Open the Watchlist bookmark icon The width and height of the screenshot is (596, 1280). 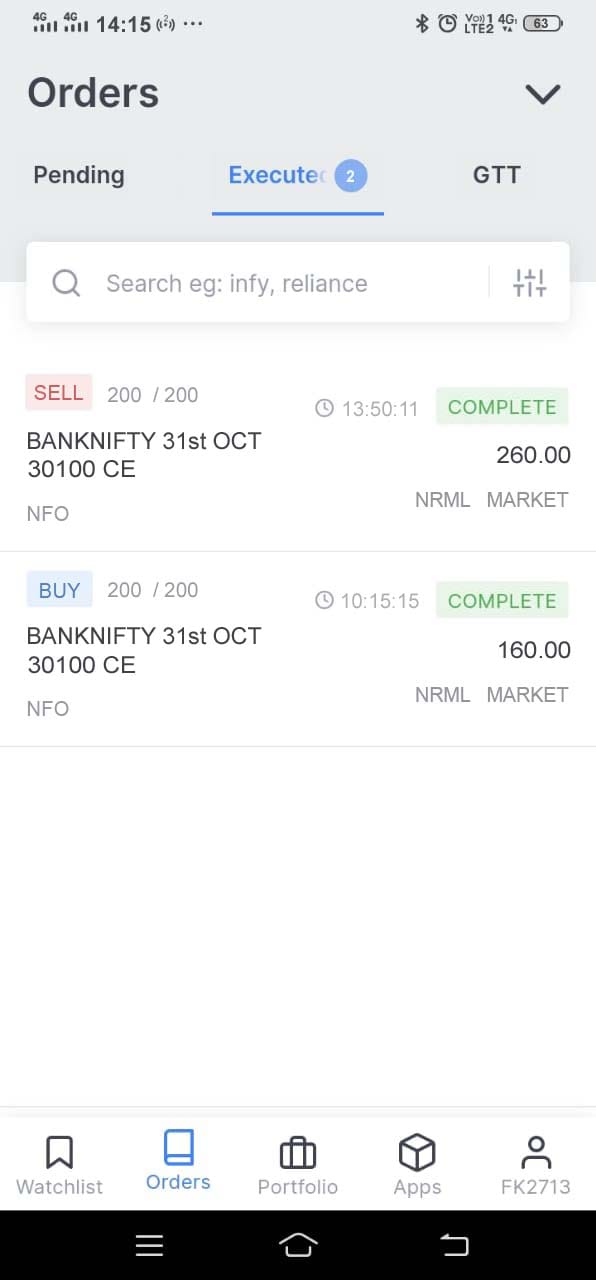59,1153
